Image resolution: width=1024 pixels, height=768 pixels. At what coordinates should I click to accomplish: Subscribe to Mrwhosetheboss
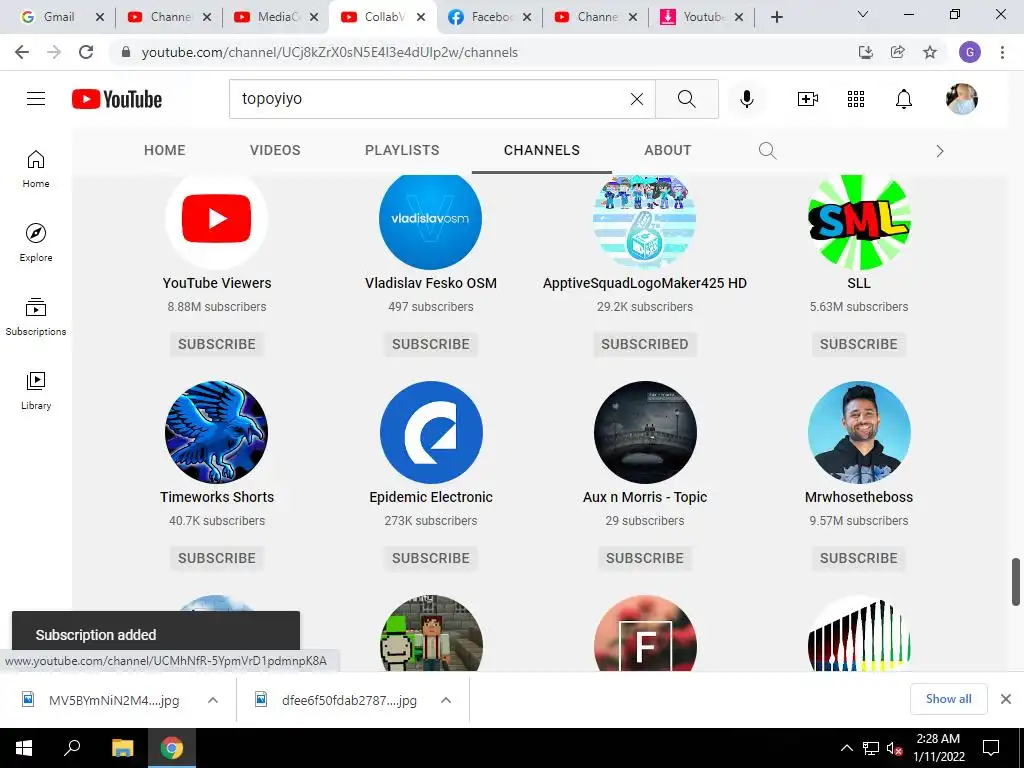tap(859, 558)
